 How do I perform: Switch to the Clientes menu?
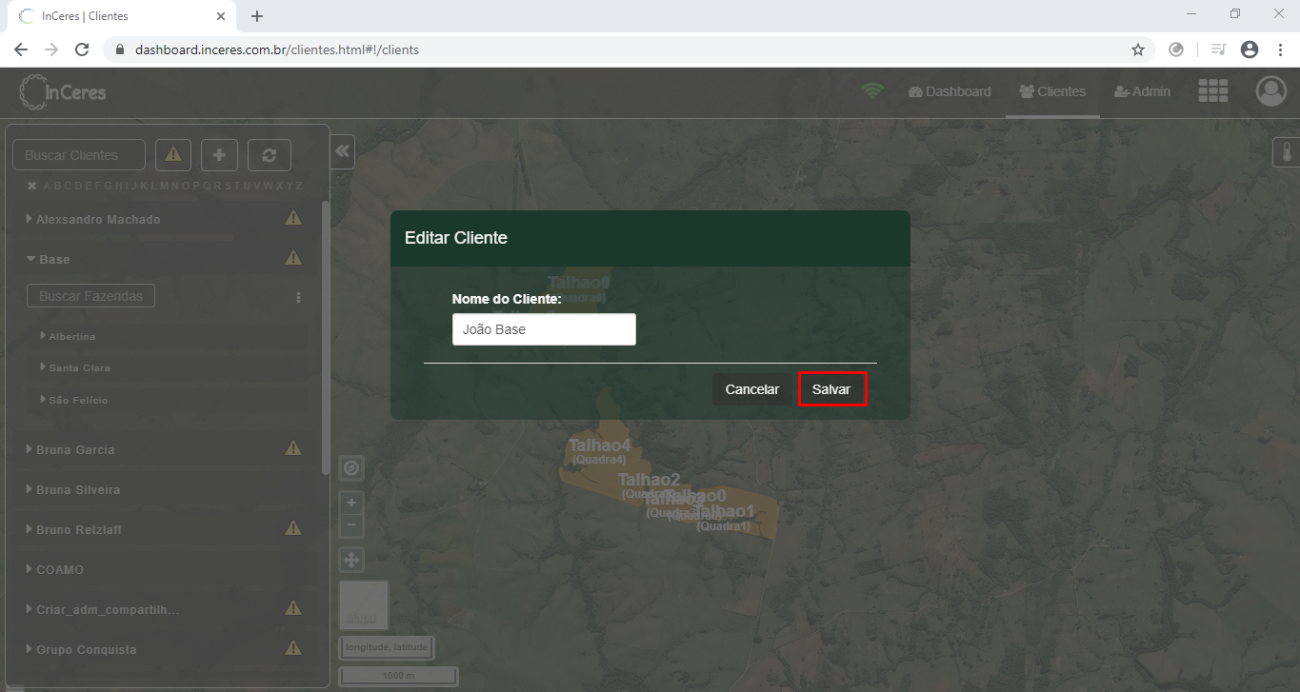tap(1052, 91)
